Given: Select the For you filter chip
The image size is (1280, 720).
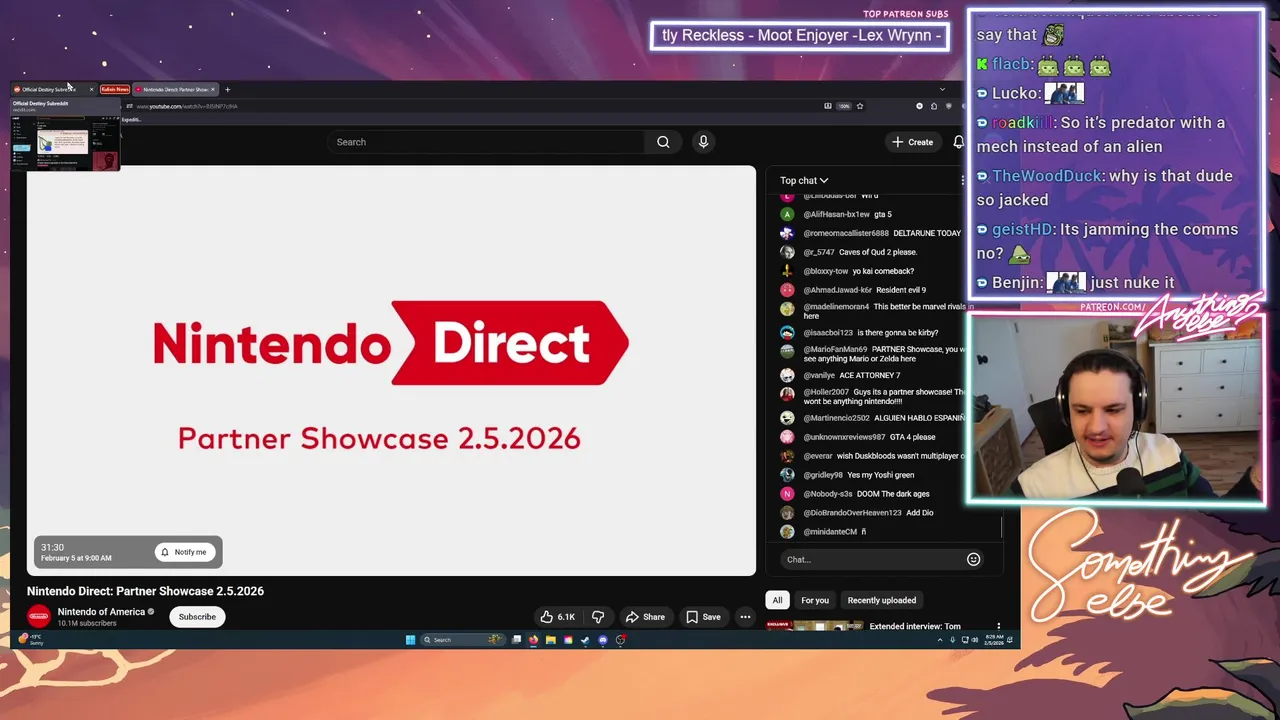Looking at the screenshot, I should 815,600.
